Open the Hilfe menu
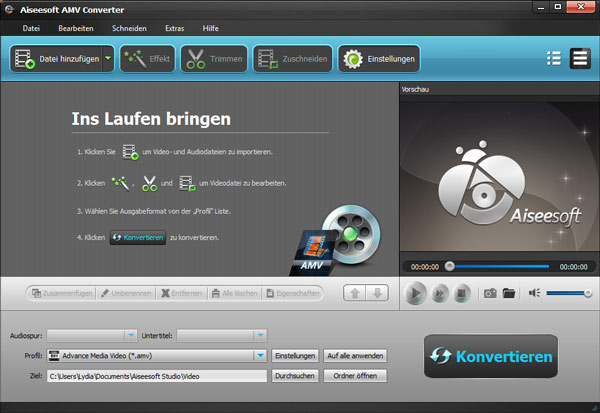This screenshot has height=413, width=600. [210, 28]
